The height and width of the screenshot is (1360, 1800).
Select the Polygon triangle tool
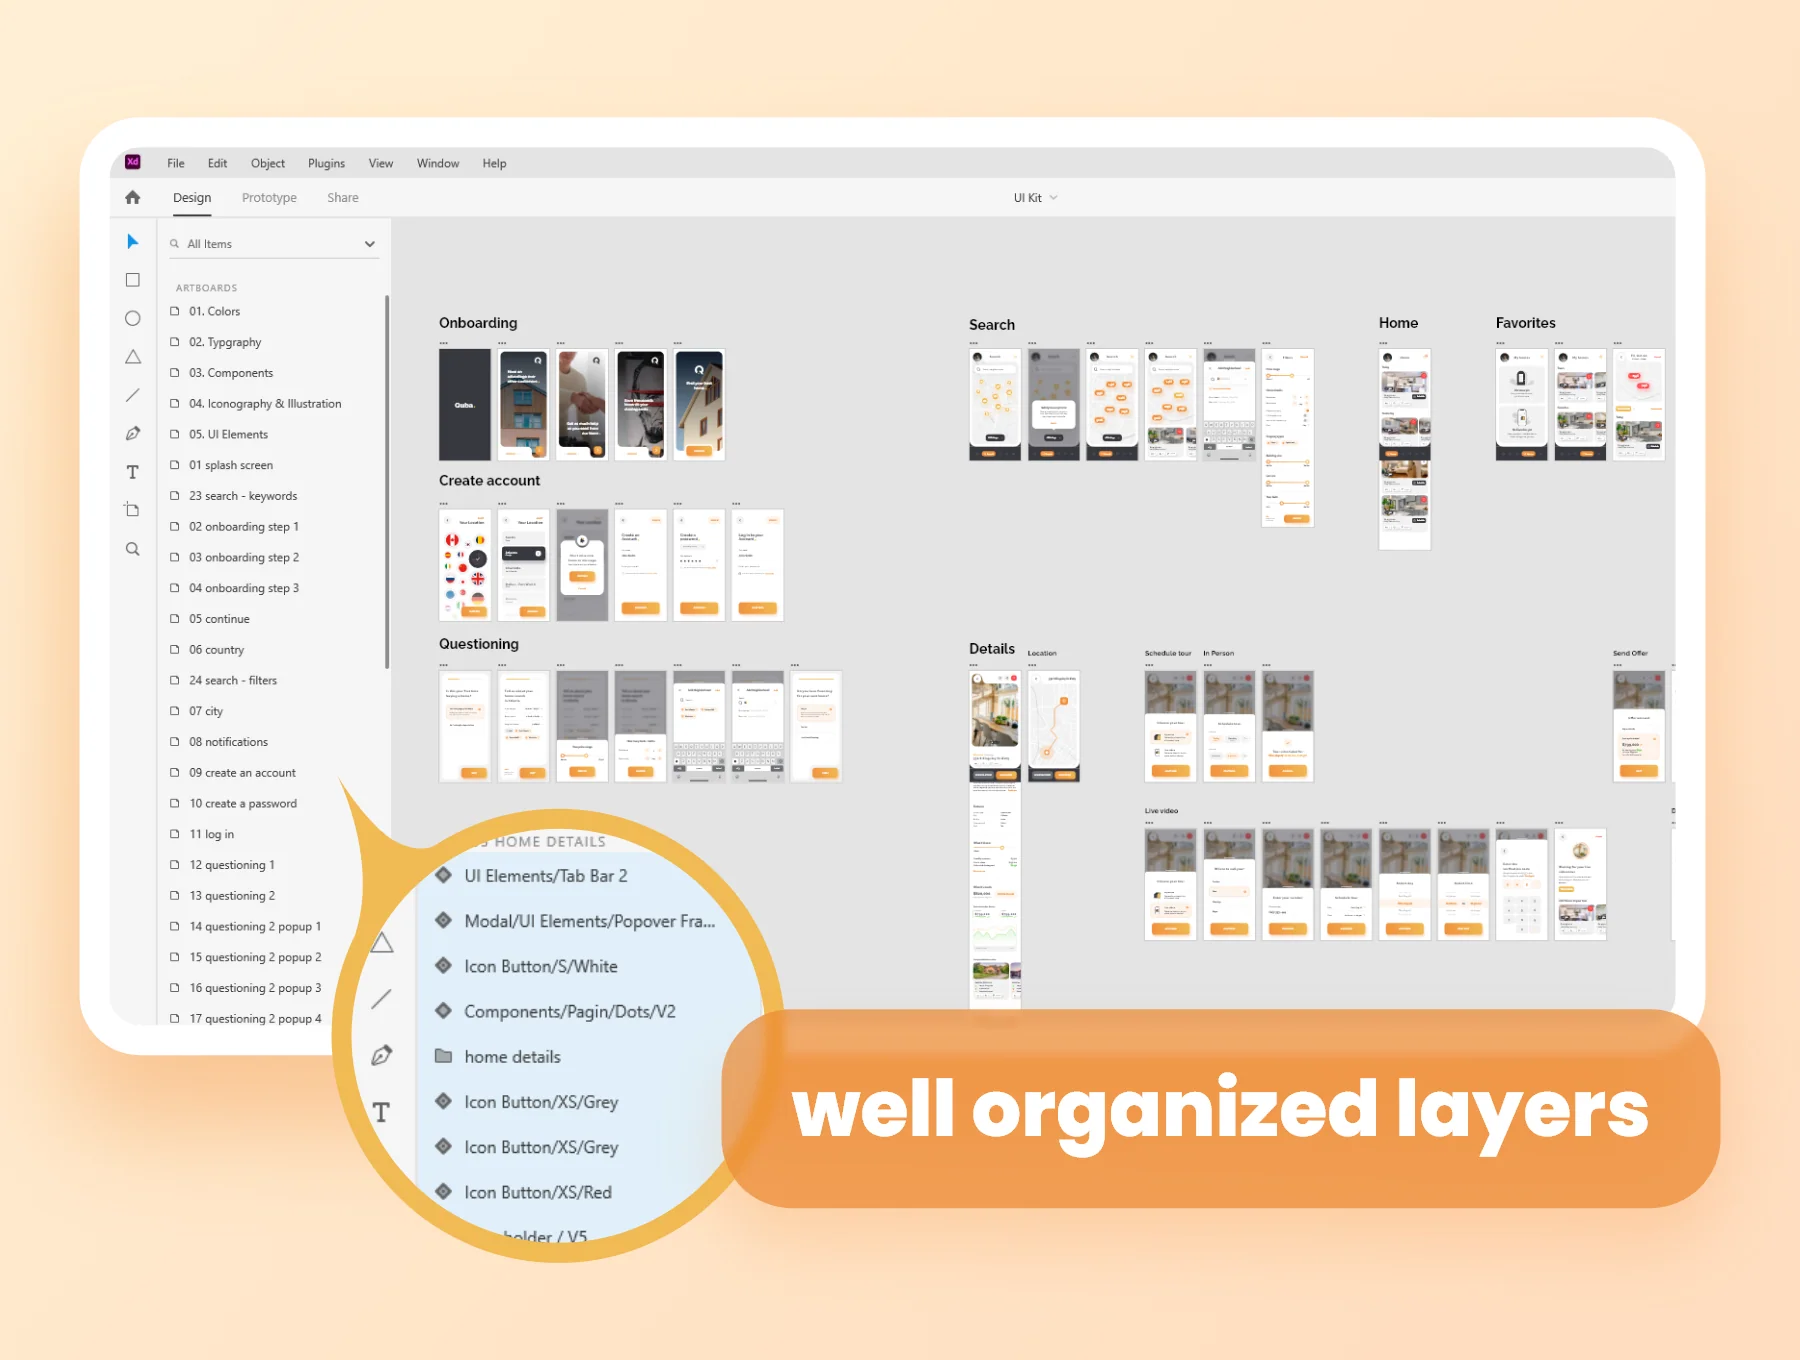point(132,357)
